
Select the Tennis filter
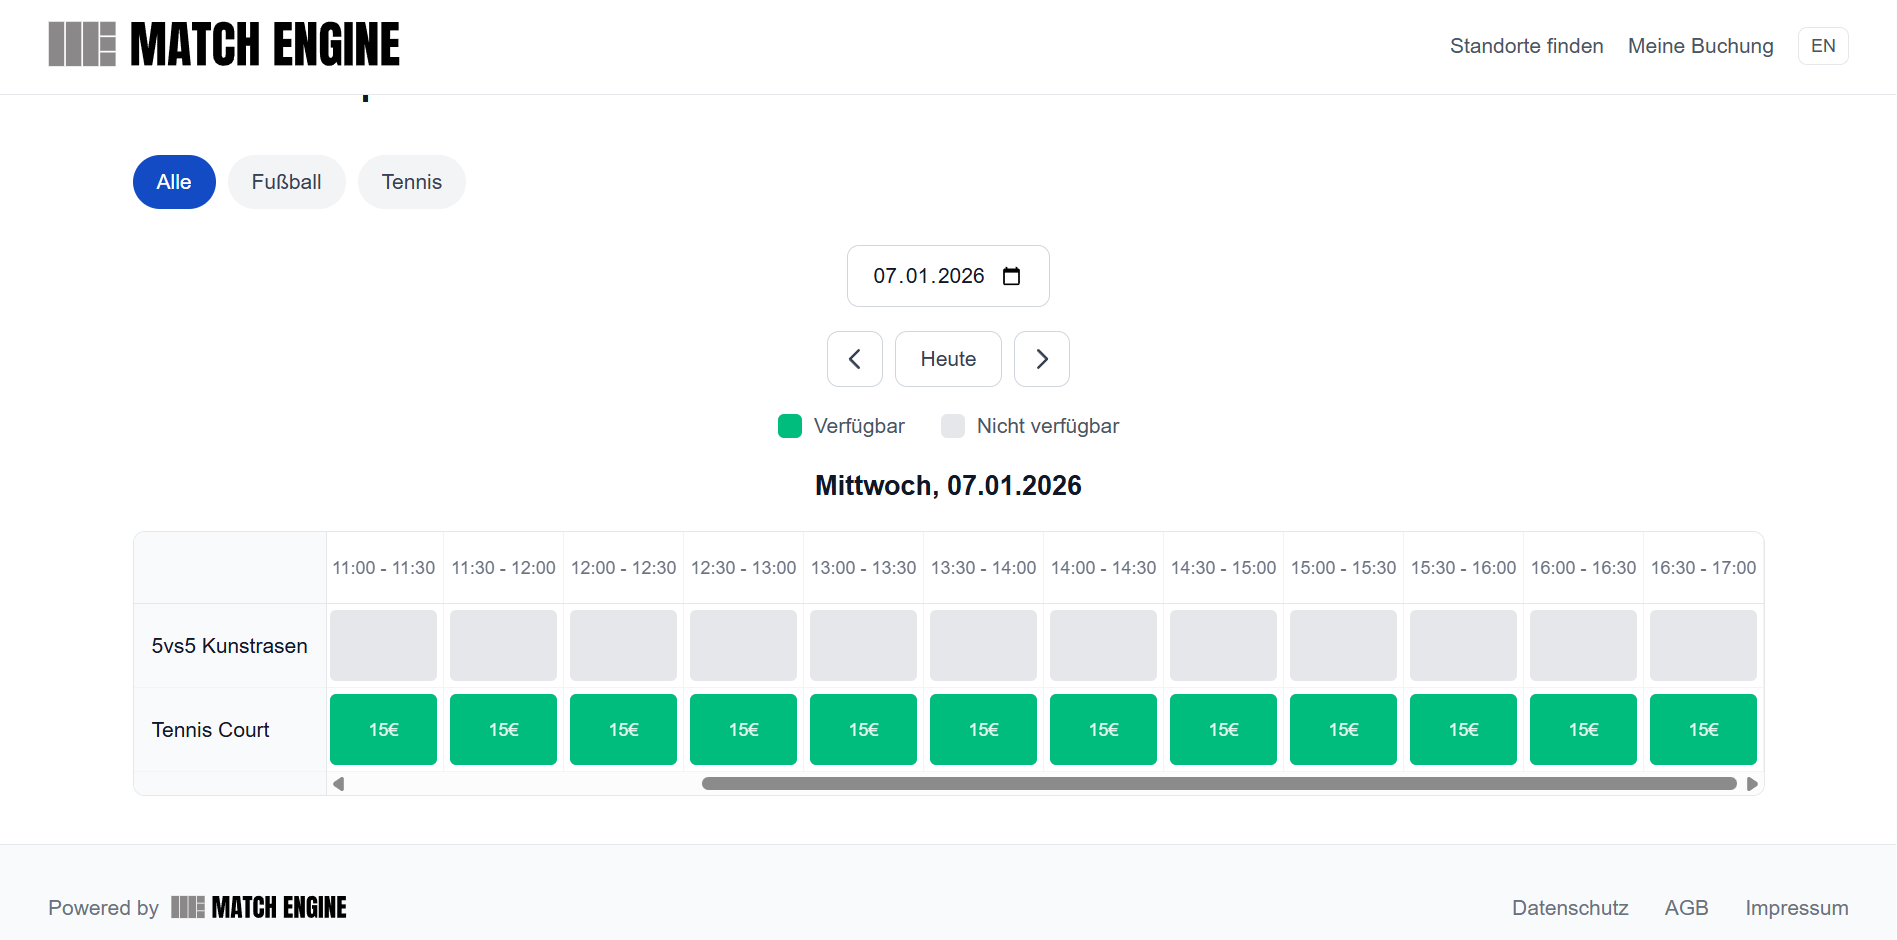[411, 181]
